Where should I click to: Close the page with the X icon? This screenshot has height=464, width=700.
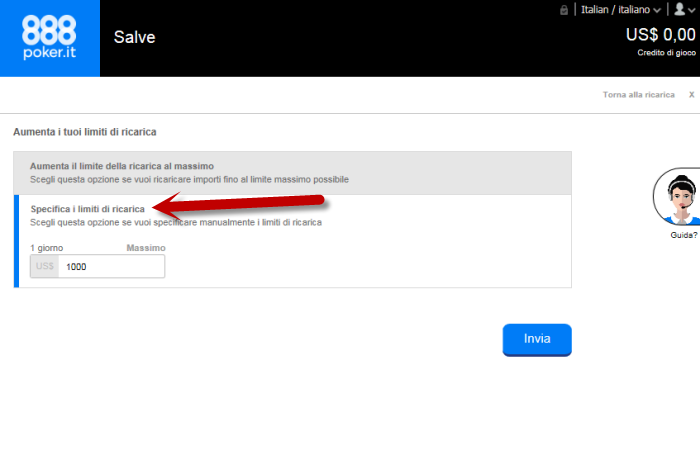[x=691, y=95]
